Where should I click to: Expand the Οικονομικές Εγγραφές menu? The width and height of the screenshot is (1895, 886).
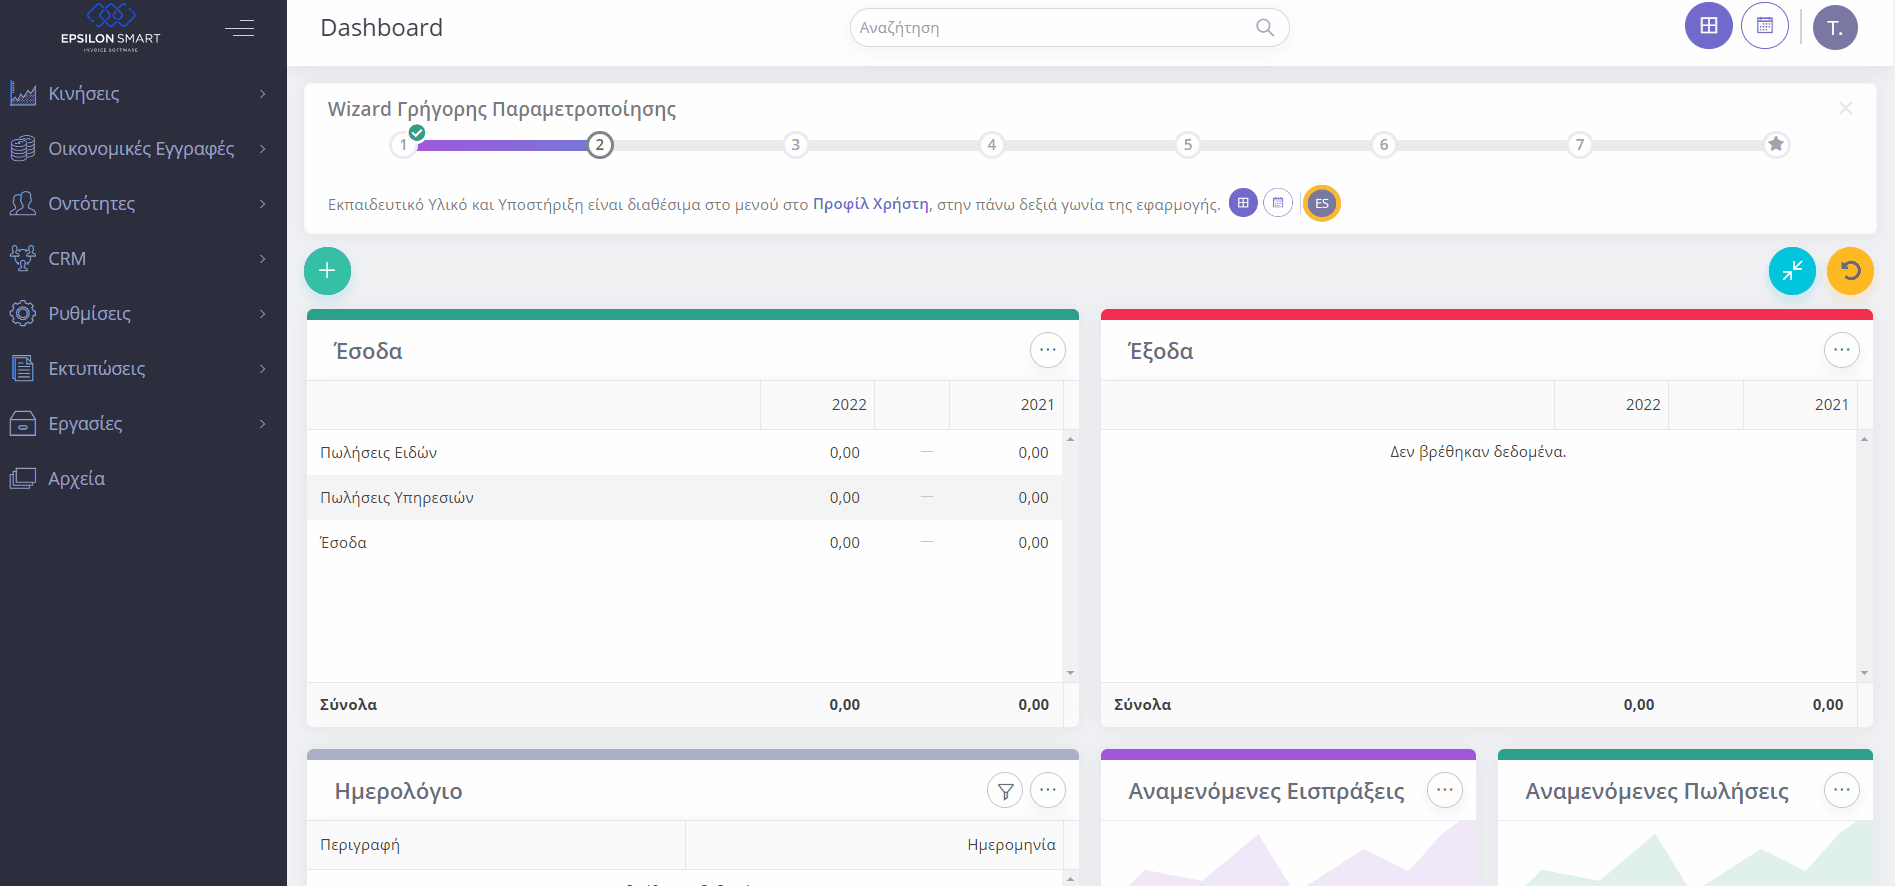[138, 149]
